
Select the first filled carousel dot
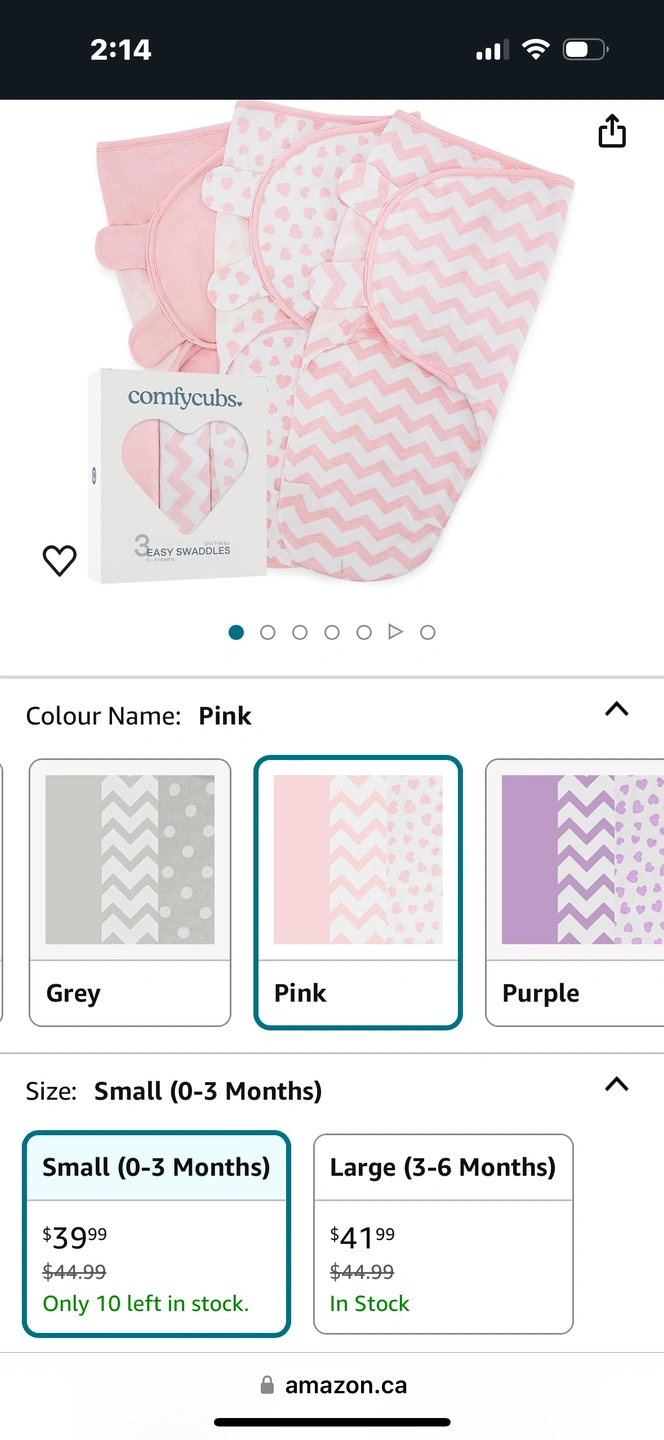pos(236,632)
